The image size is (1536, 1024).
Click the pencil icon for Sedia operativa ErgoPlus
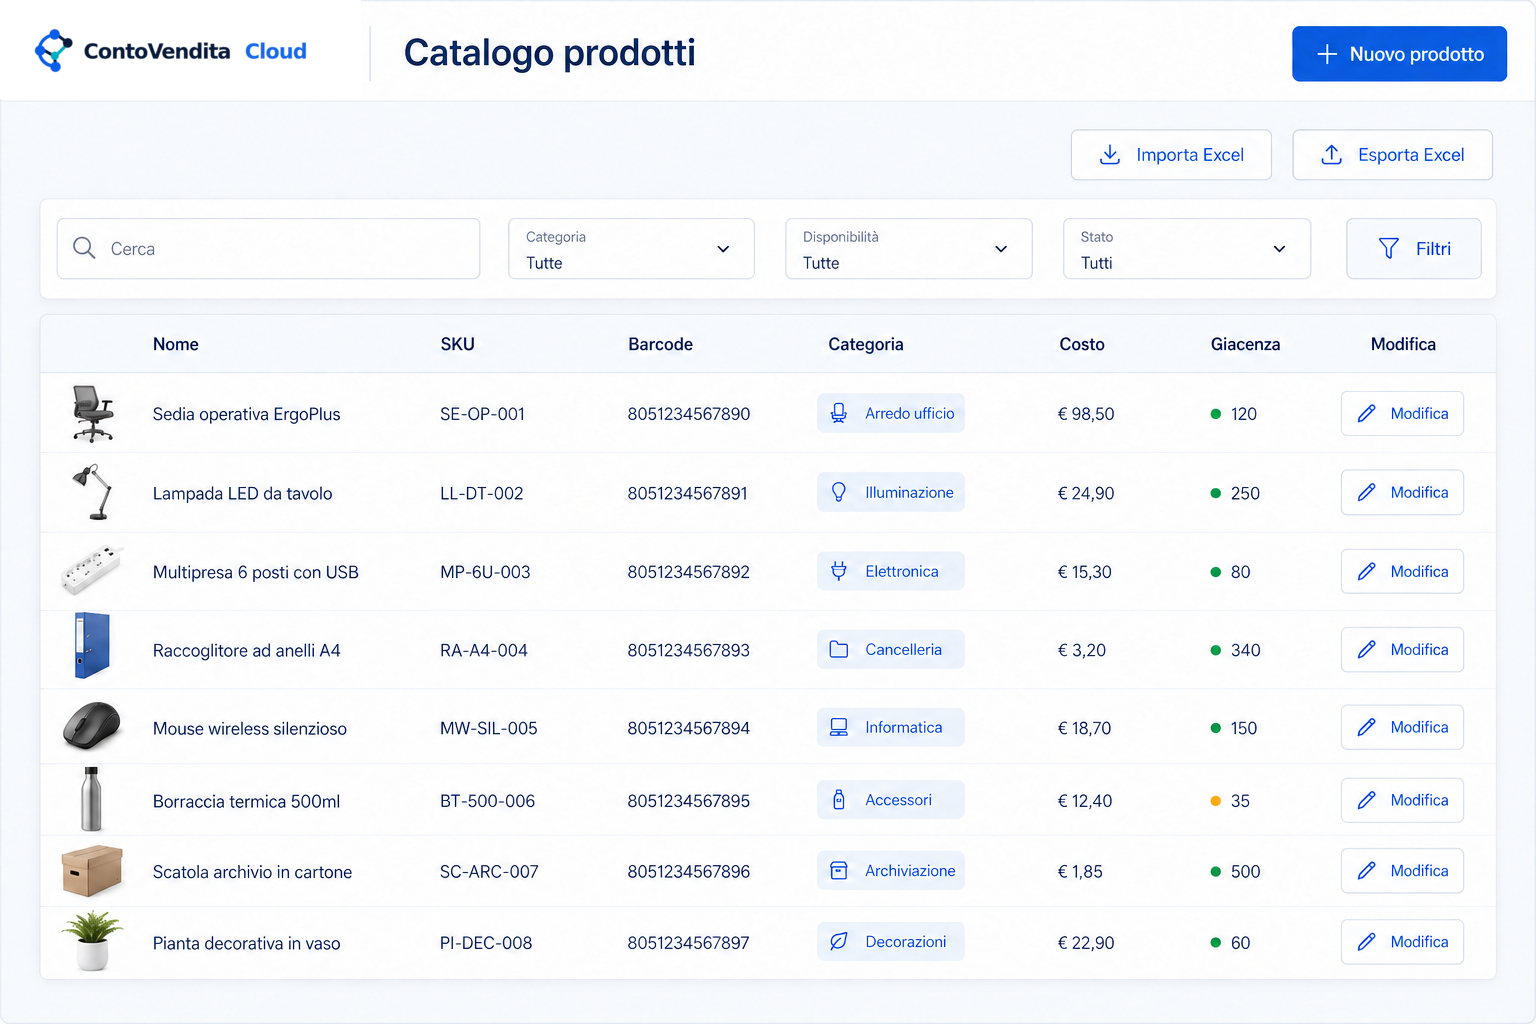click(x=1366, y=413)
